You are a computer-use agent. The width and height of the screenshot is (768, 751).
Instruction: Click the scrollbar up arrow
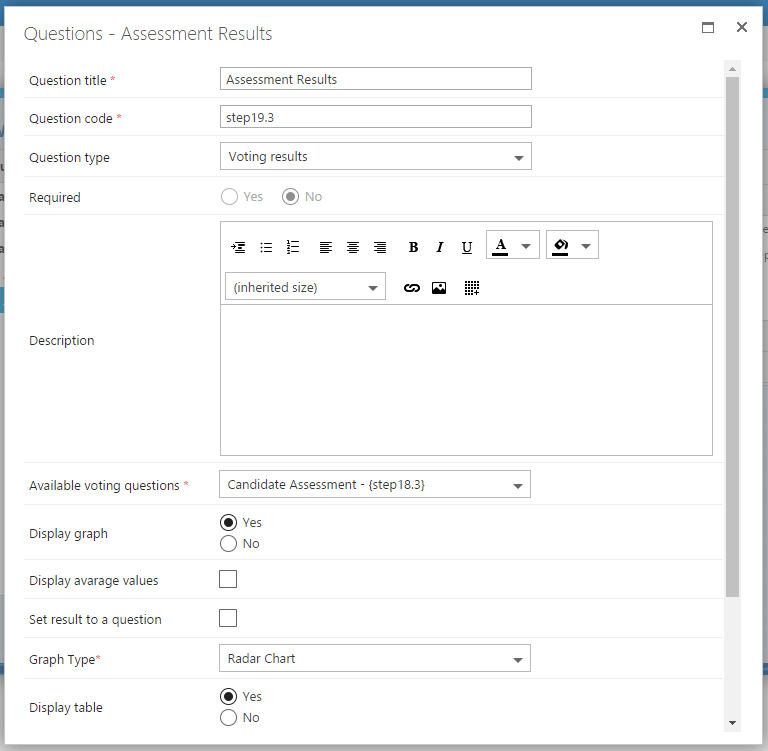732,69
